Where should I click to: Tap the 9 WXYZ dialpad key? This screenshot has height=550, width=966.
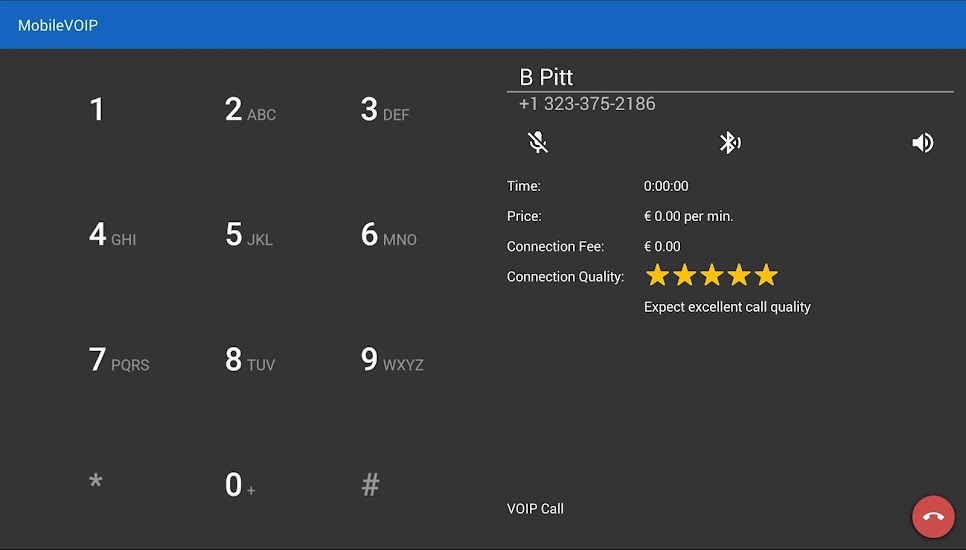(x=392, y=360)
